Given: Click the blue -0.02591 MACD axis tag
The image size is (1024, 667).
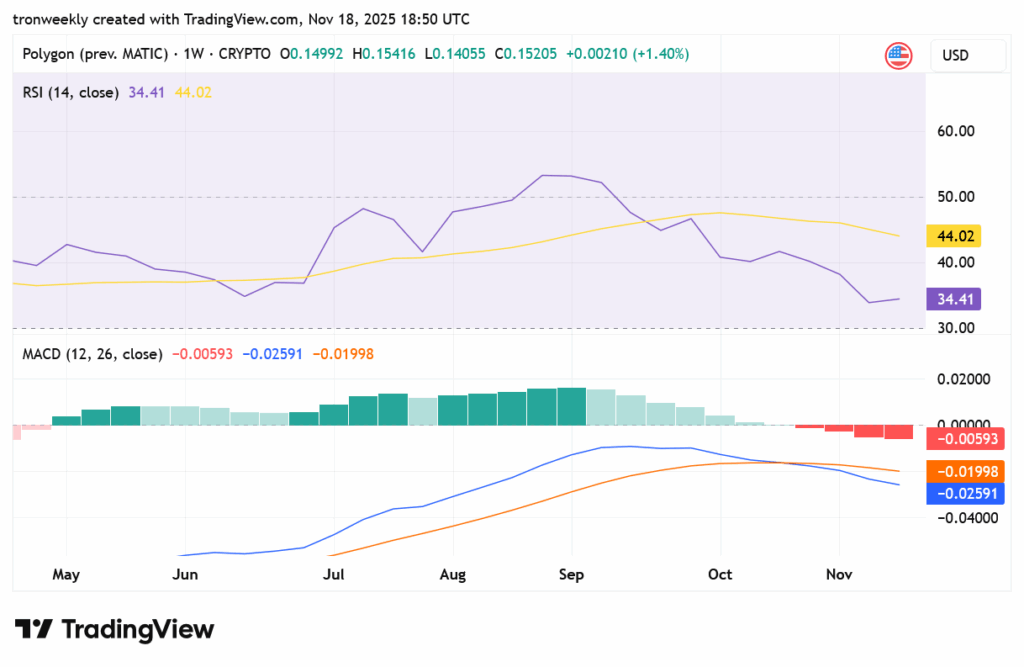Looking at the screenshot, I should pos(964,493).
